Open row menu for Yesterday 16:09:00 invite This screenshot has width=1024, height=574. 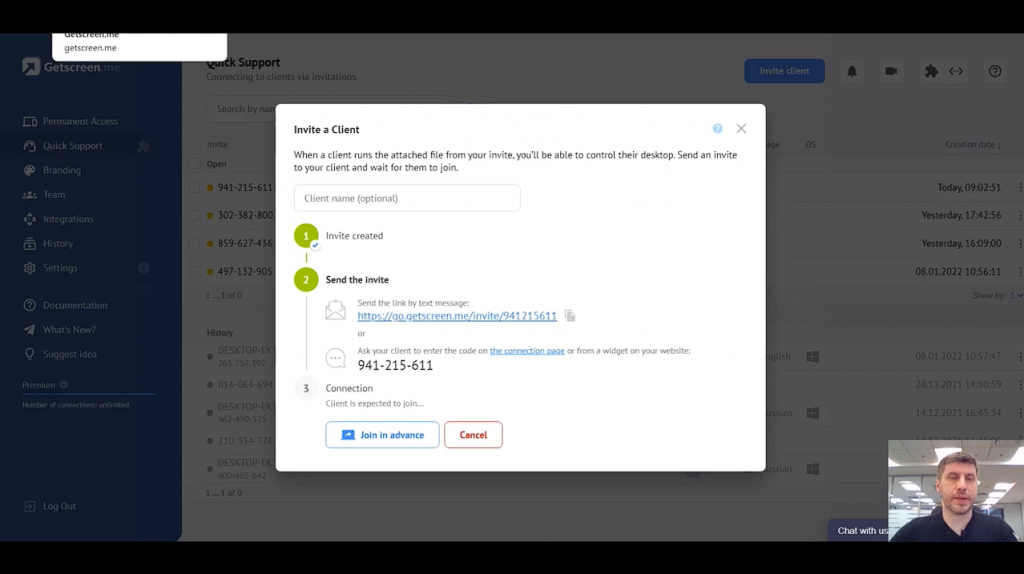coord(1019,244)
